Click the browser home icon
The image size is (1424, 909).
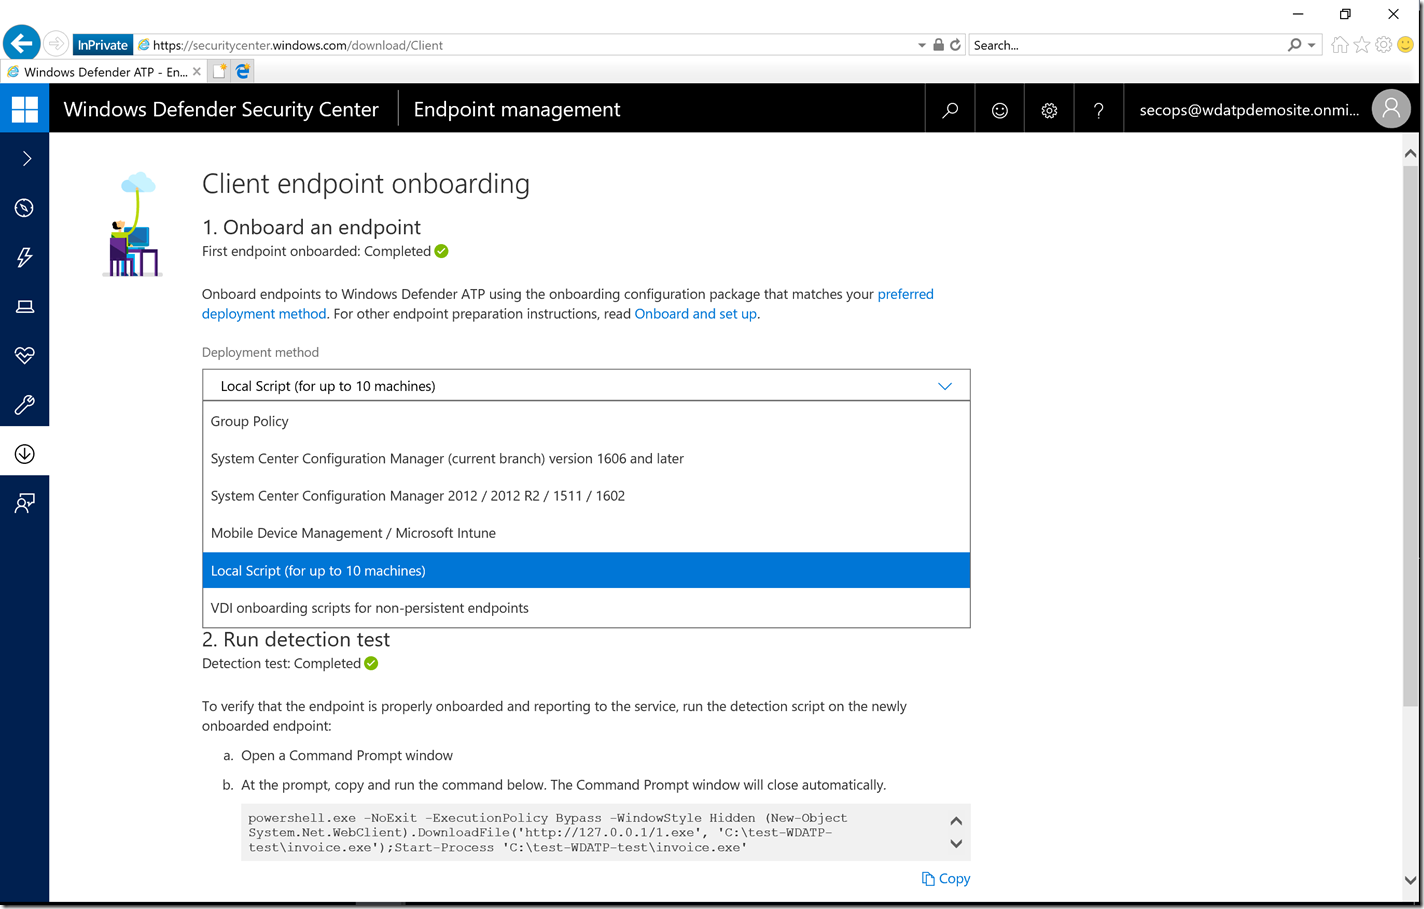1340,45
